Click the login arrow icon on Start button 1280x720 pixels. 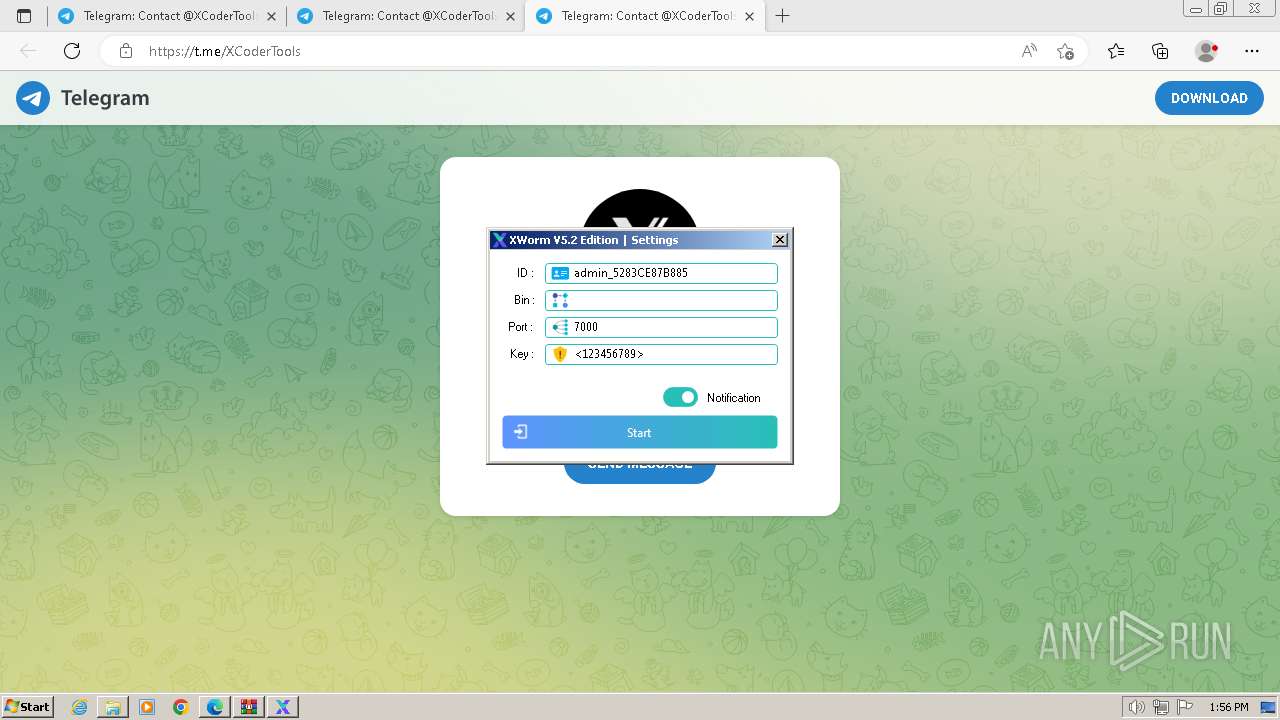[x=520, y=432]
